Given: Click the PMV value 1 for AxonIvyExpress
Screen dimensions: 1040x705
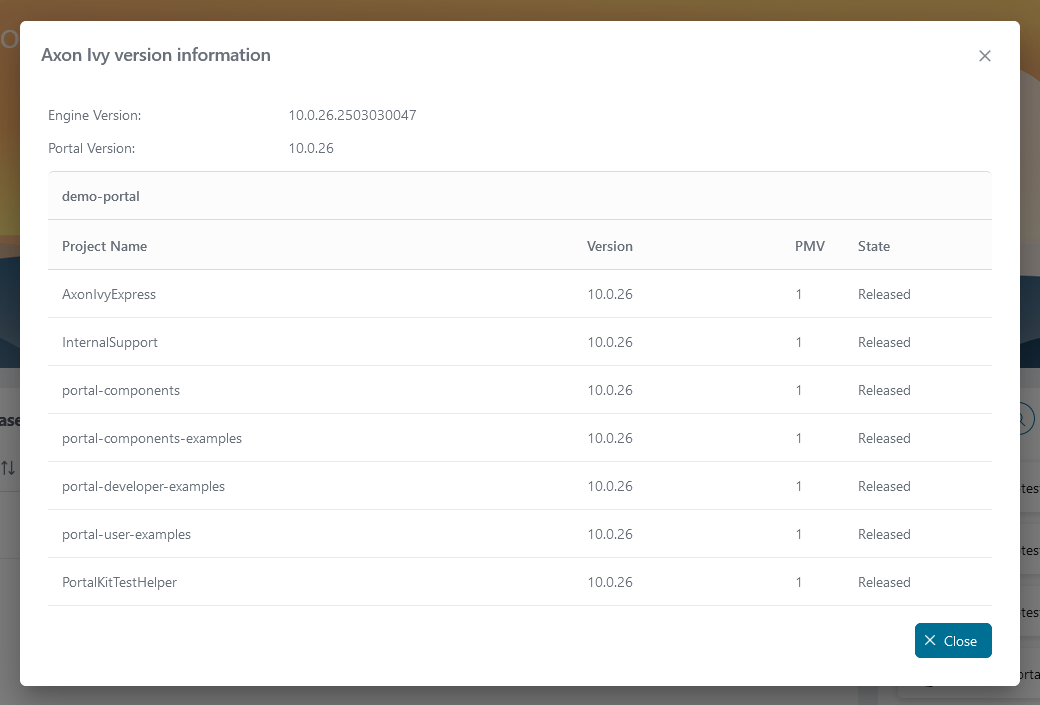Looking at the screenshot, I should click(799, 294).
